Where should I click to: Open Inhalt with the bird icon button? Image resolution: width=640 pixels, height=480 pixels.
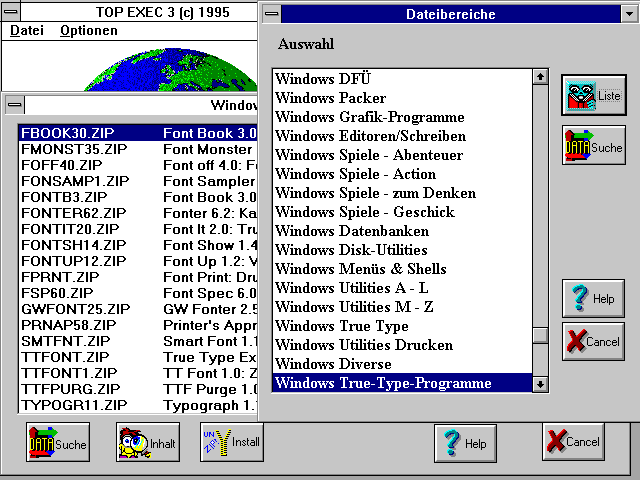point(147,443)
